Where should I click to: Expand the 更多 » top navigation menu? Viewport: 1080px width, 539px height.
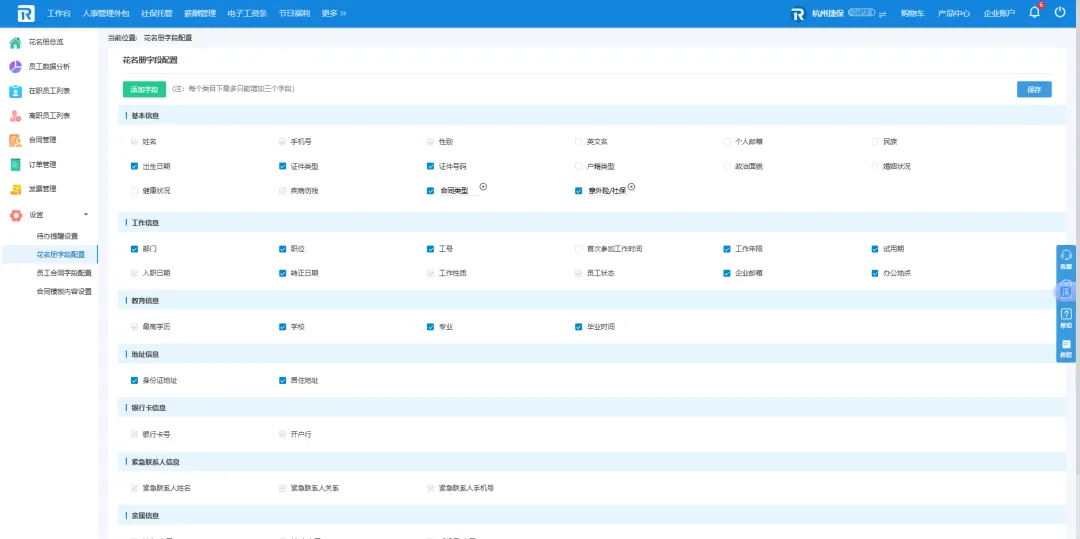(334, 13)
